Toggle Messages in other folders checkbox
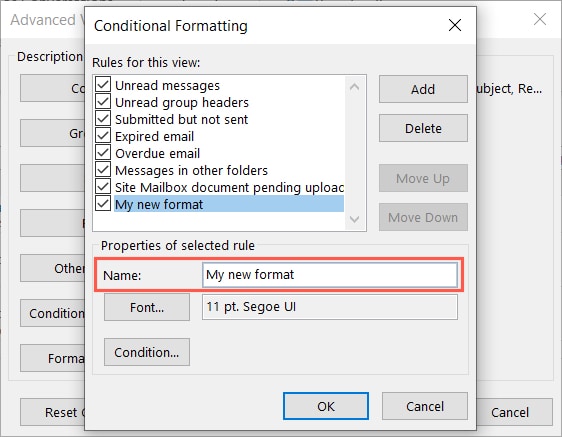This screenshot has height=437, width=562. point(103,170)
